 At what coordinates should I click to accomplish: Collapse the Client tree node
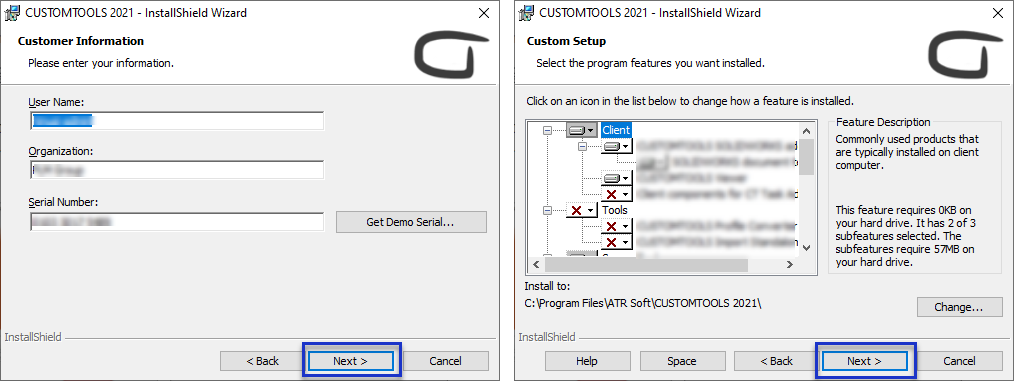[x=548, y=130]
